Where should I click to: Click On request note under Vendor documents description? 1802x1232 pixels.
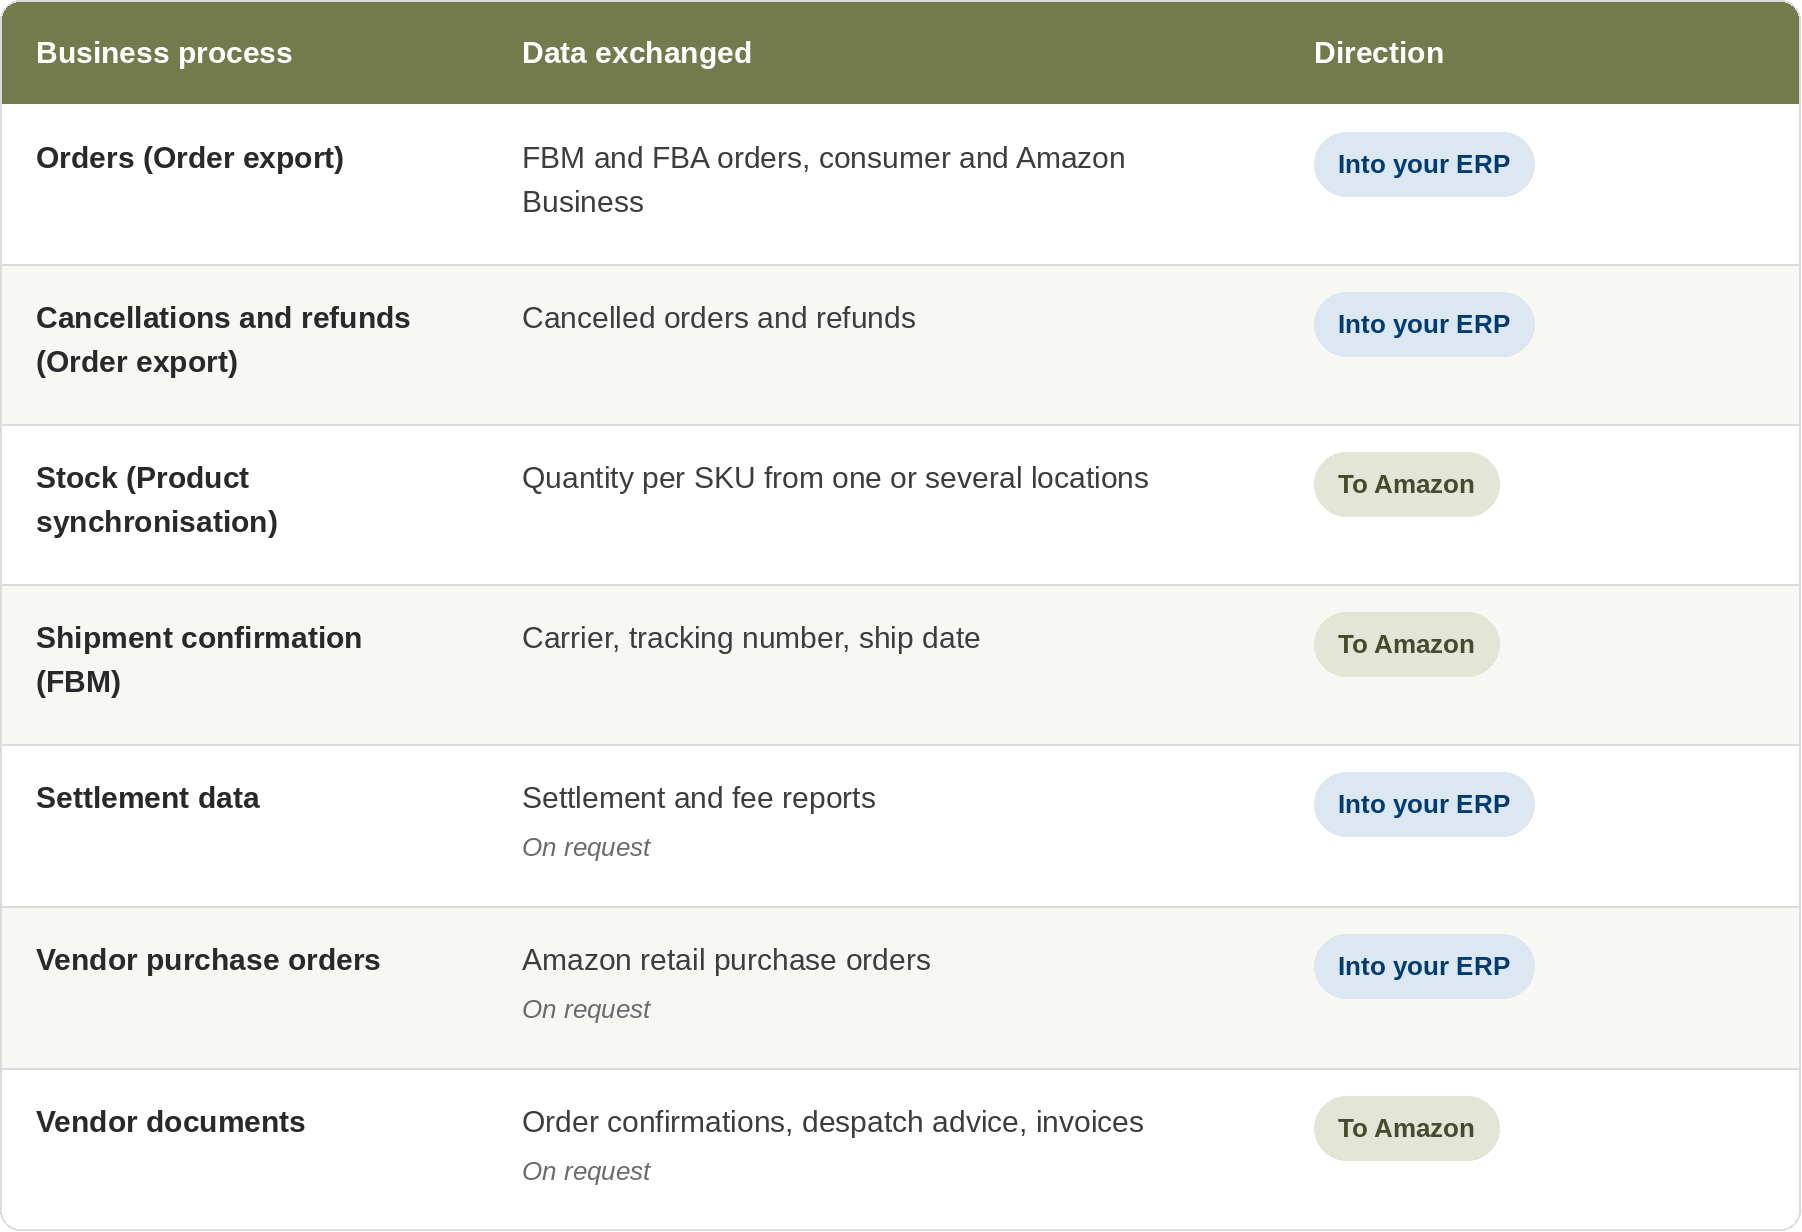click(x=586, y=1171)
